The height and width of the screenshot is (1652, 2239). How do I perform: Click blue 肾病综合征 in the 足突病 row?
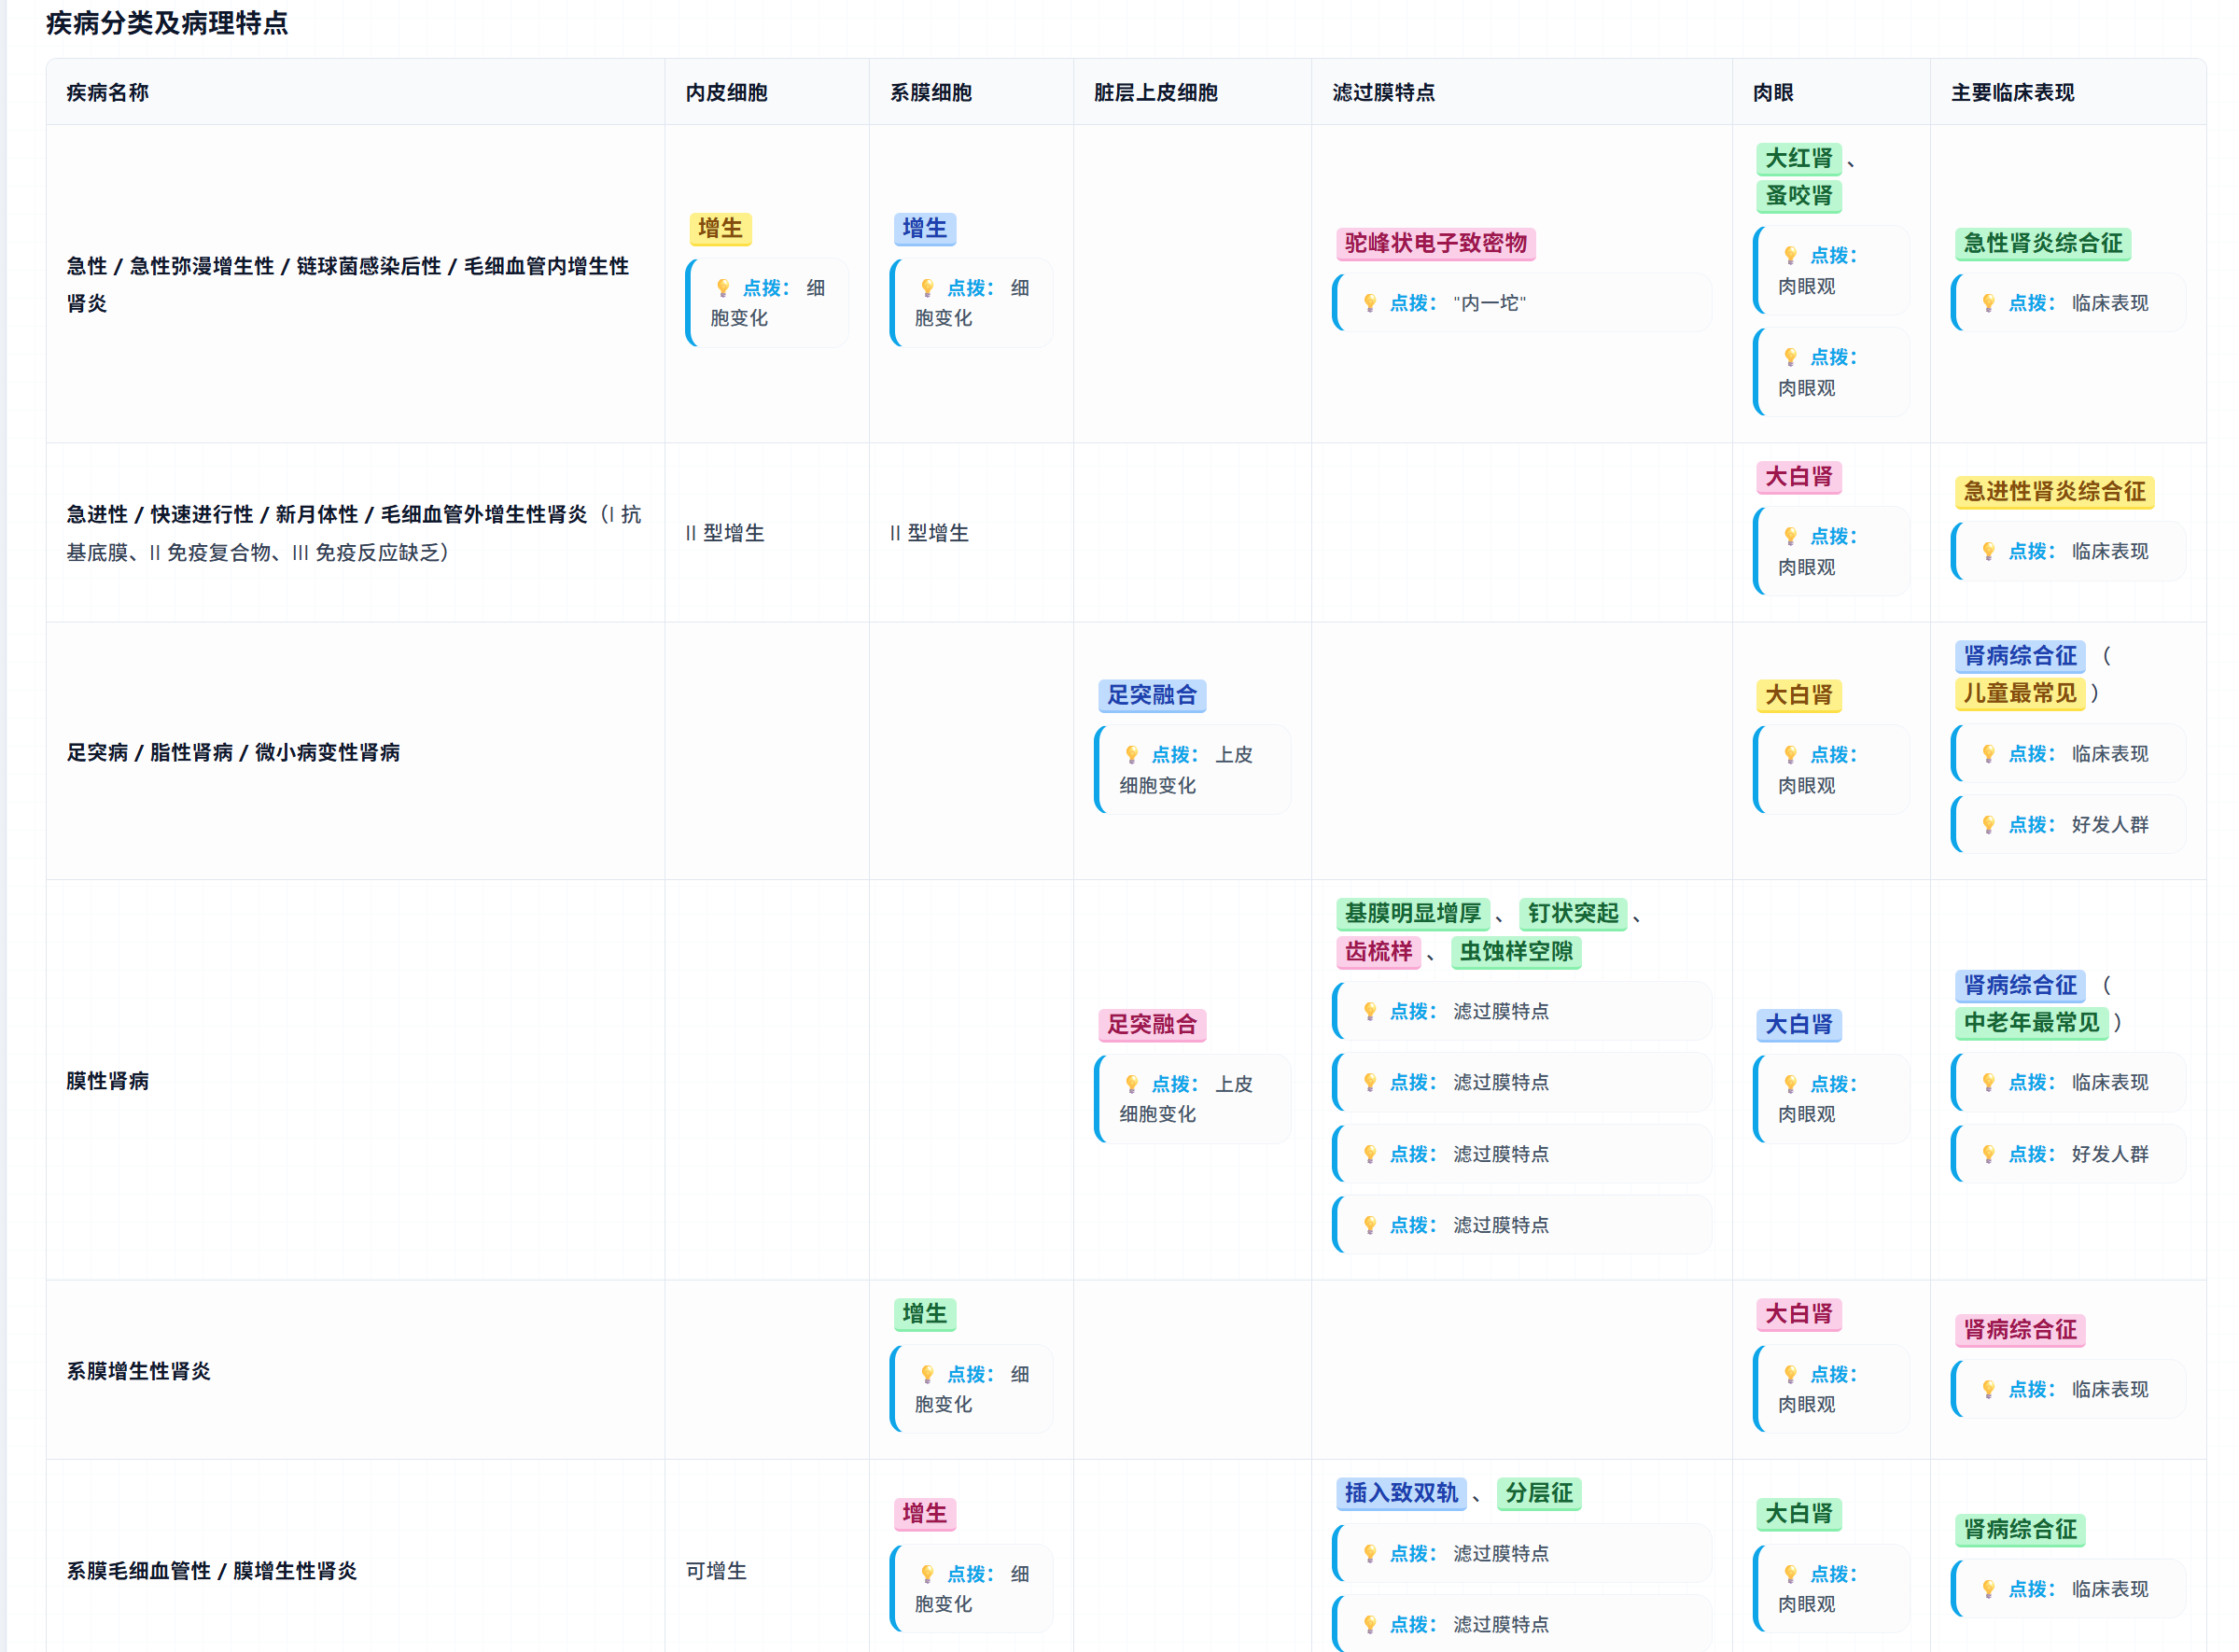point(2020,656)
